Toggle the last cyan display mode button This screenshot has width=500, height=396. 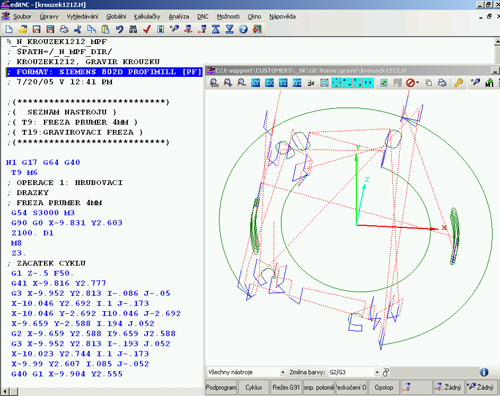pos(368,83)
